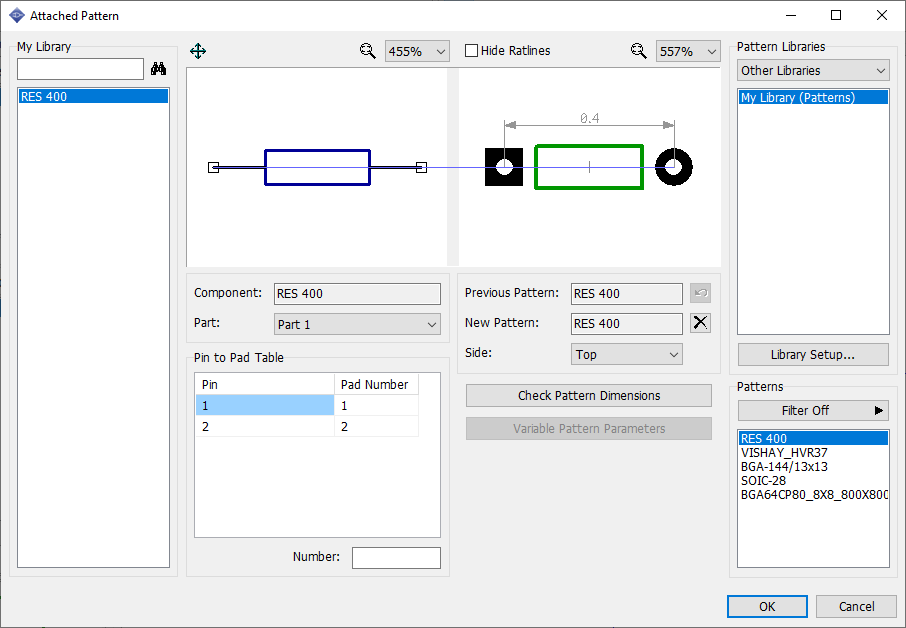This screenshot has height=628, width=906.
Task: Remove new pattern with the X button
Action: pyautogui.click(x=700, y=323)
